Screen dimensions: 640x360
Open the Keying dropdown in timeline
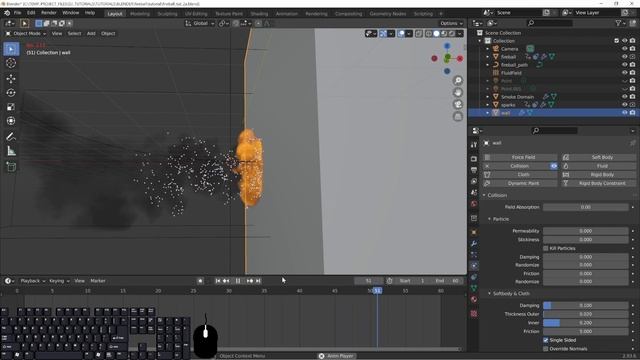point(59,281)
